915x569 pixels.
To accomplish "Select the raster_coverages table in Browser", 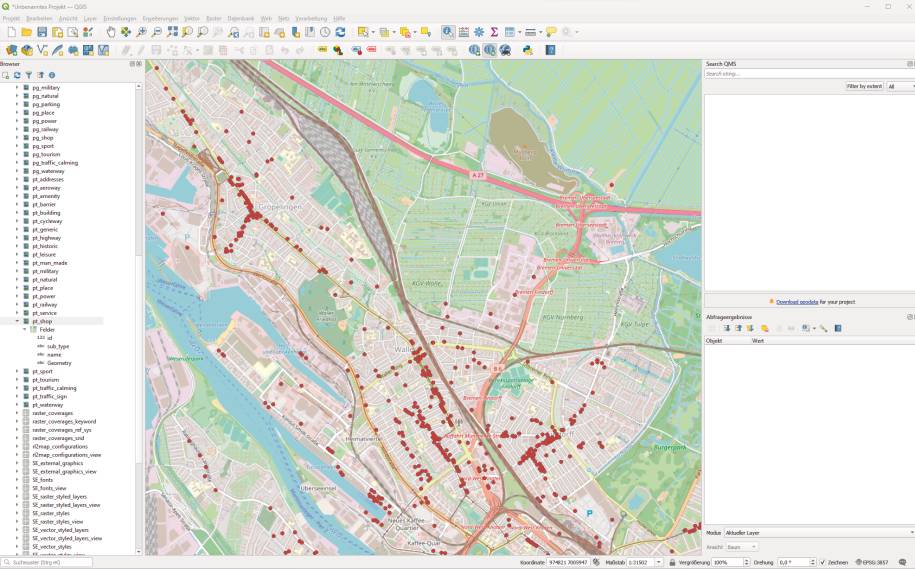I will pos(53,413).
